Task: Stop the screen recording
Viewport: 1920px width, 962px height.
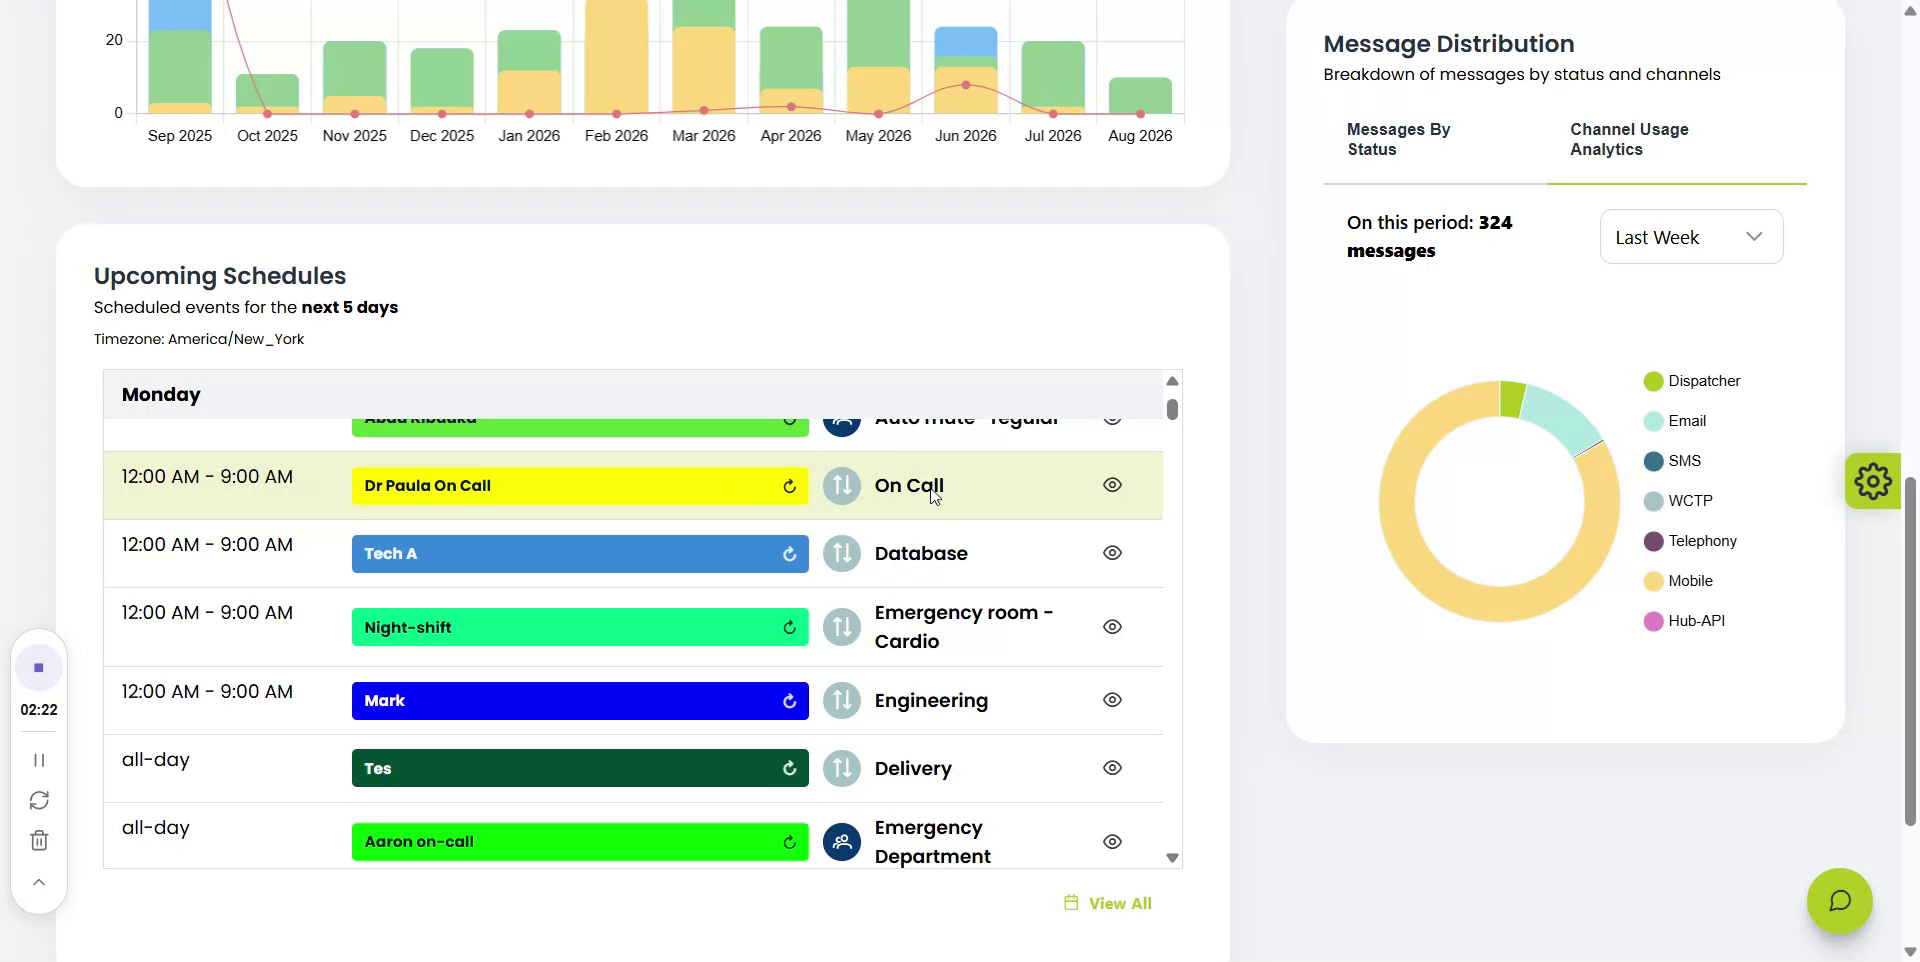Action: pyautogui.click(x=39, y=667)
